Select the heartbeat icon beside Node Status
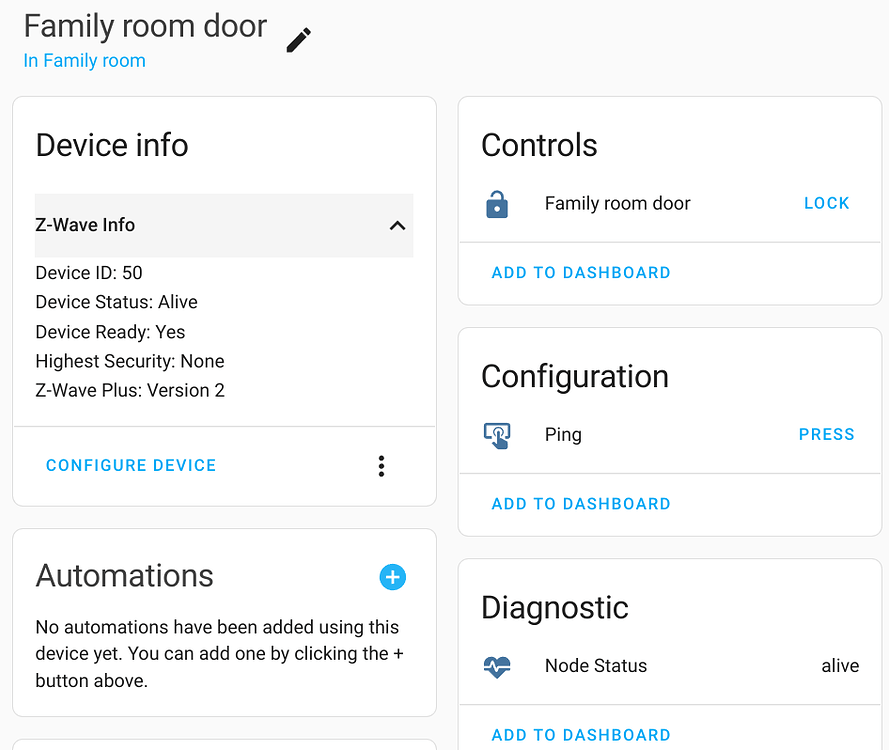Screen dimensions: 889x750 [x=497, y=666]
